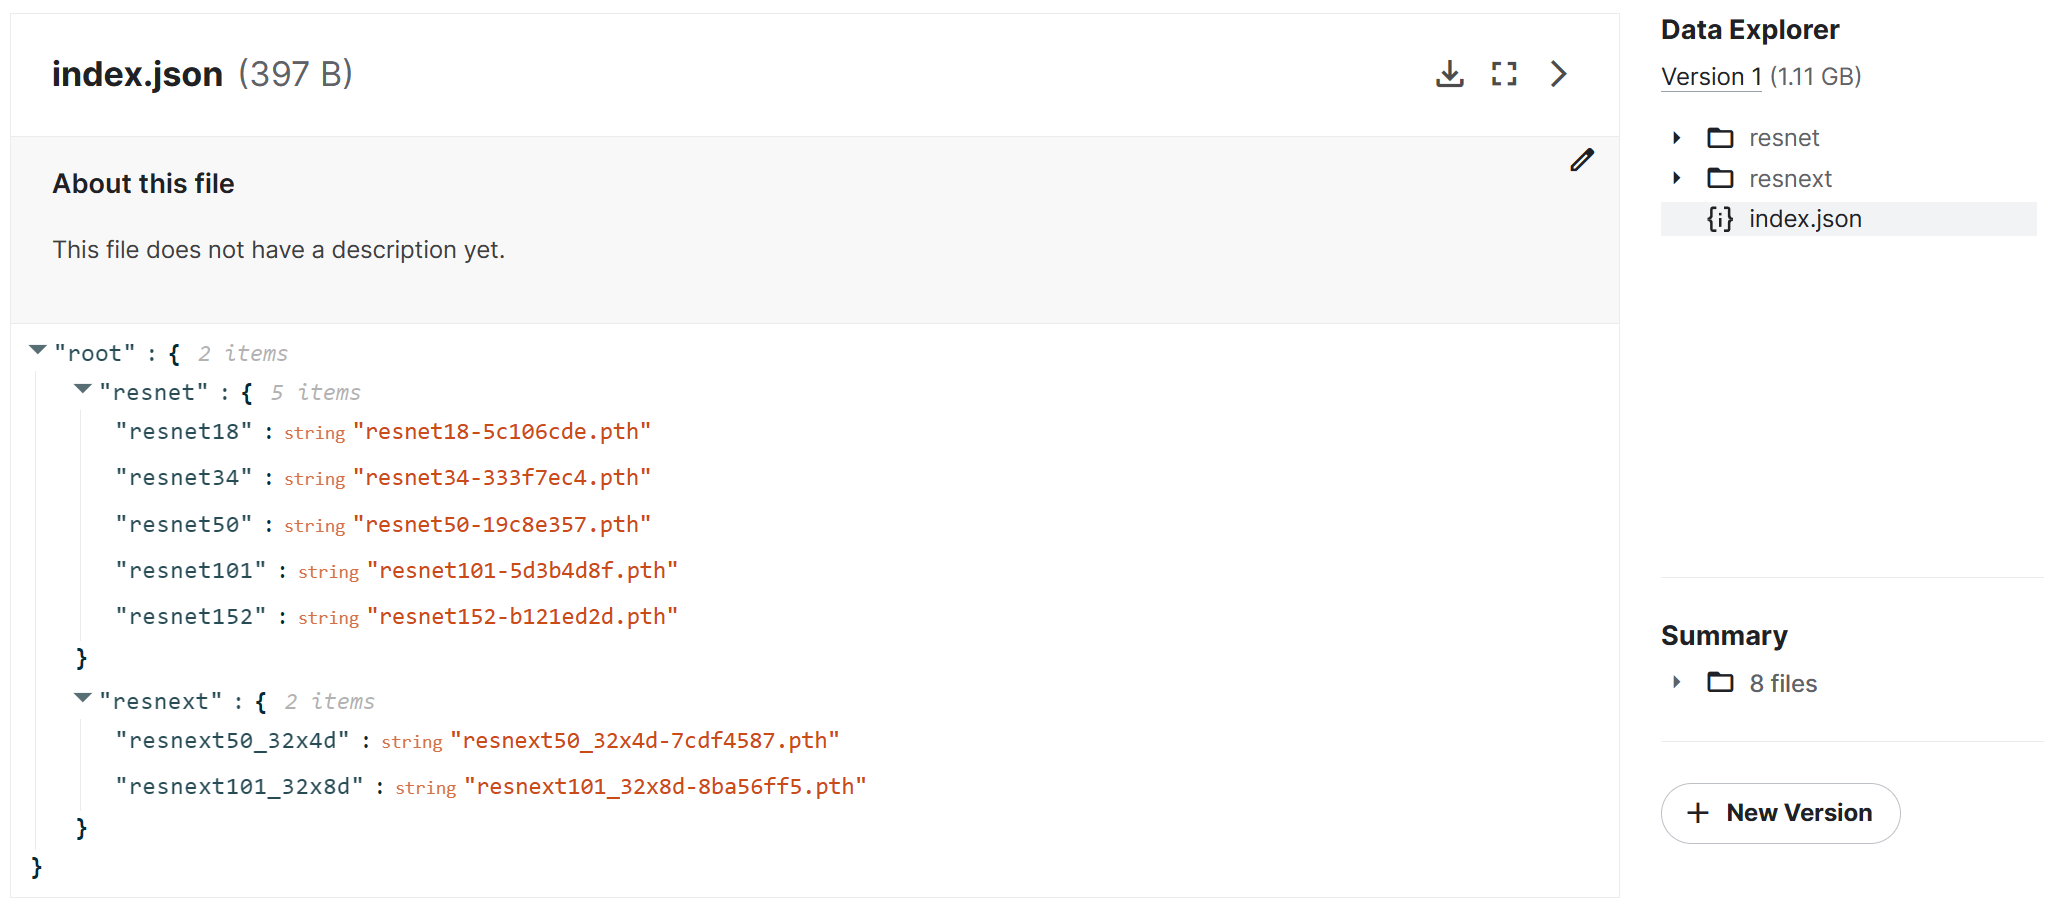This screenshot has height=909, width=2052.
Task: Click the download icon for index.json
Action: [1450, 73]
